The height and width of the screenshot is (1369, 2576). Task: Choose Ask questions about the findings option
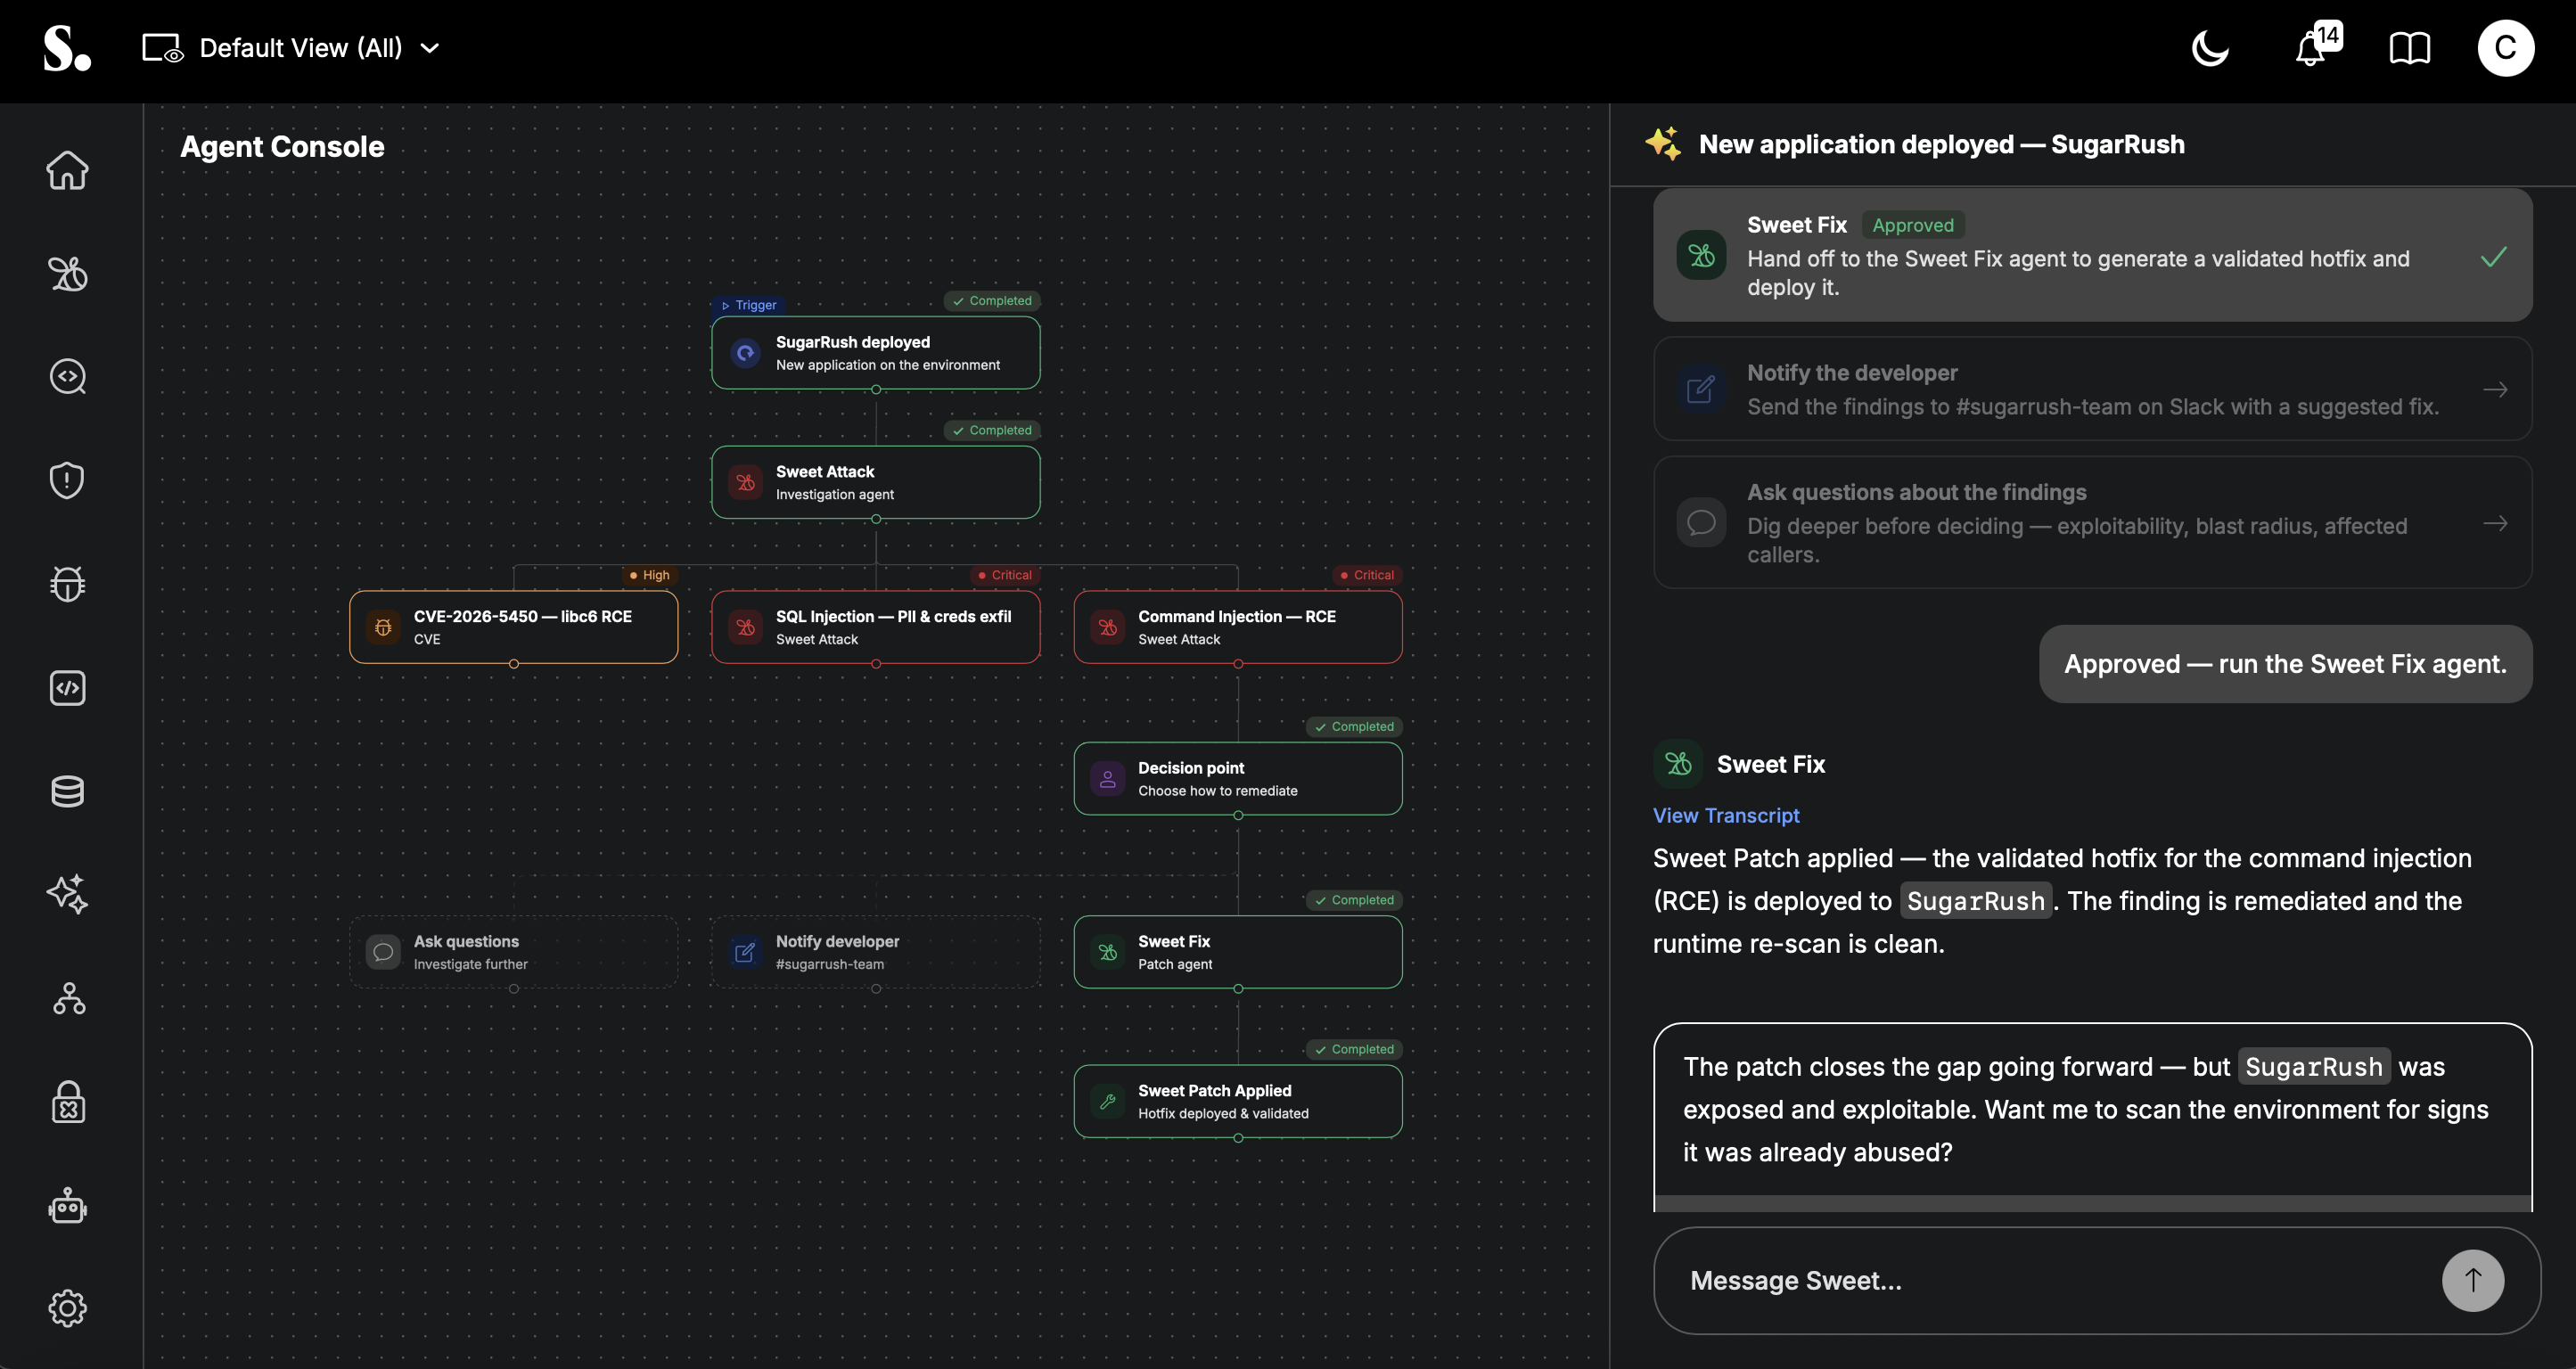(2092, 522)
